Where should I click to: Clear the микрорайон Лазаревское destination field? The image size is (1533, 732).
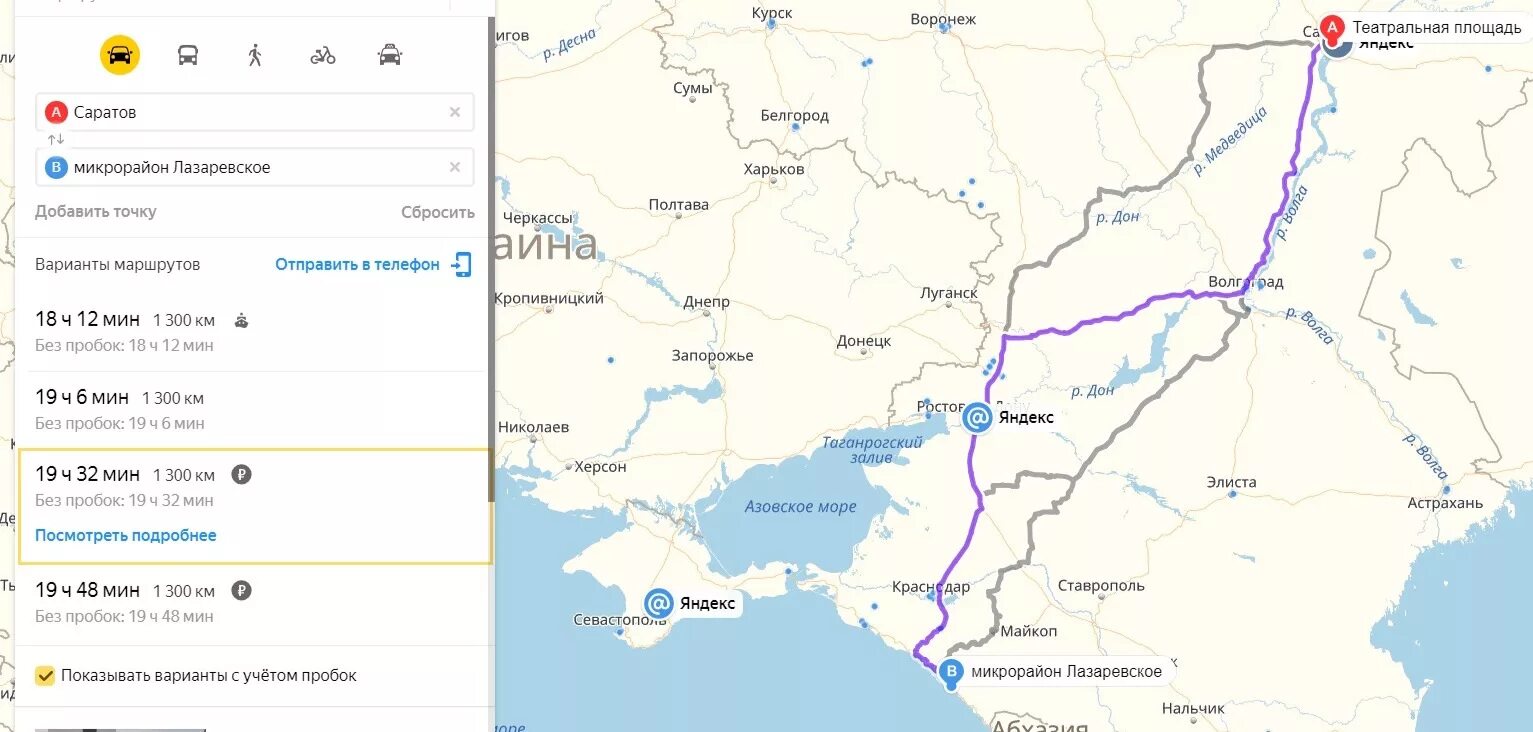(x=455, y=167)
